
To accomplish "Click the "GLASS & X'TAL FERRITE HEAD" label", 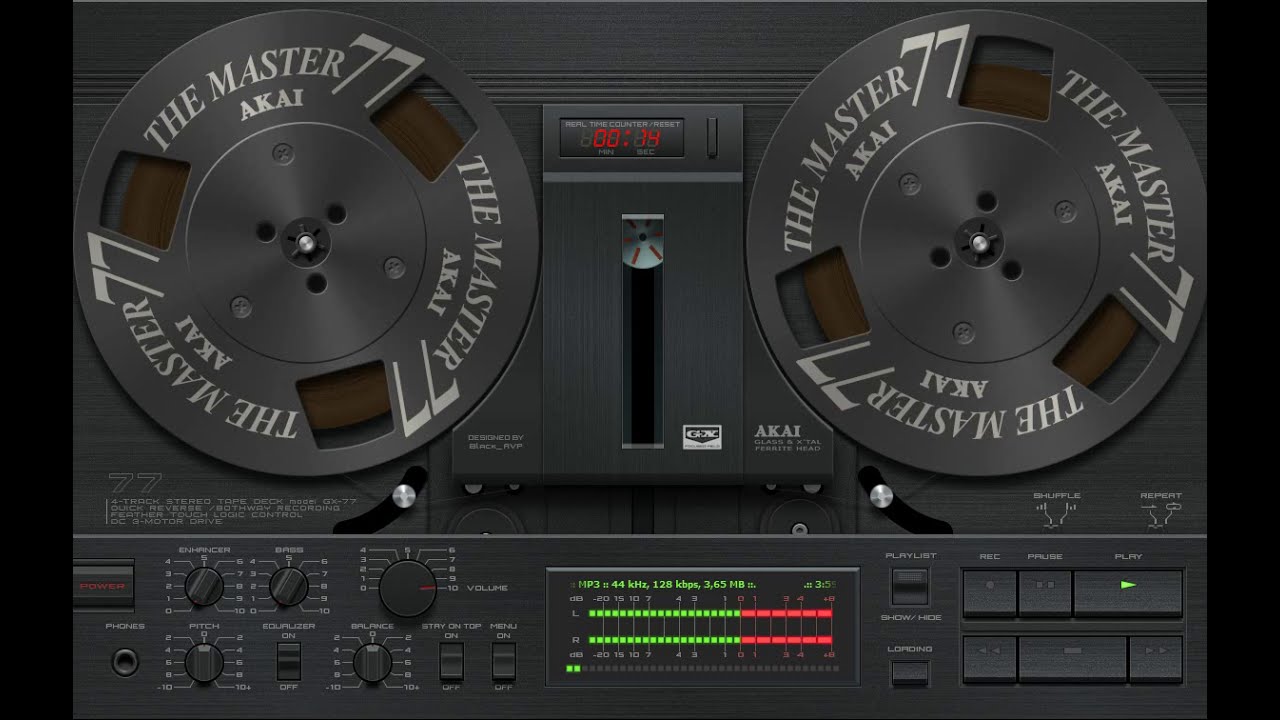I will pos(788,444).
